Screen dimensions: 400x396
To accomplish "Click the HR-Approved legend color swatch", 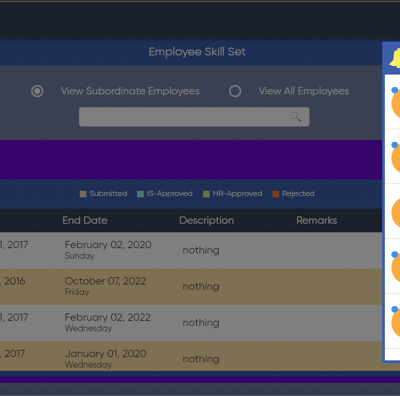I will coord(206,194).
